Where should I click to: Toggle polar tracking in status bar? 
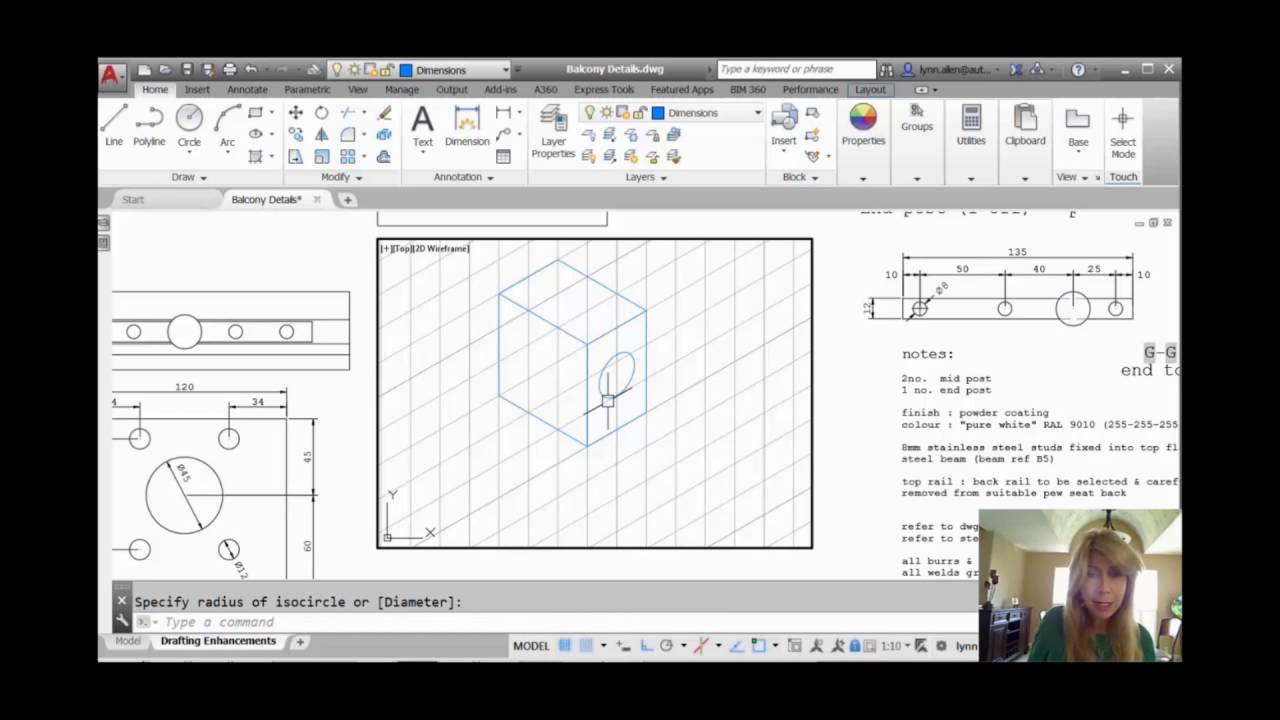pos(666,646)
